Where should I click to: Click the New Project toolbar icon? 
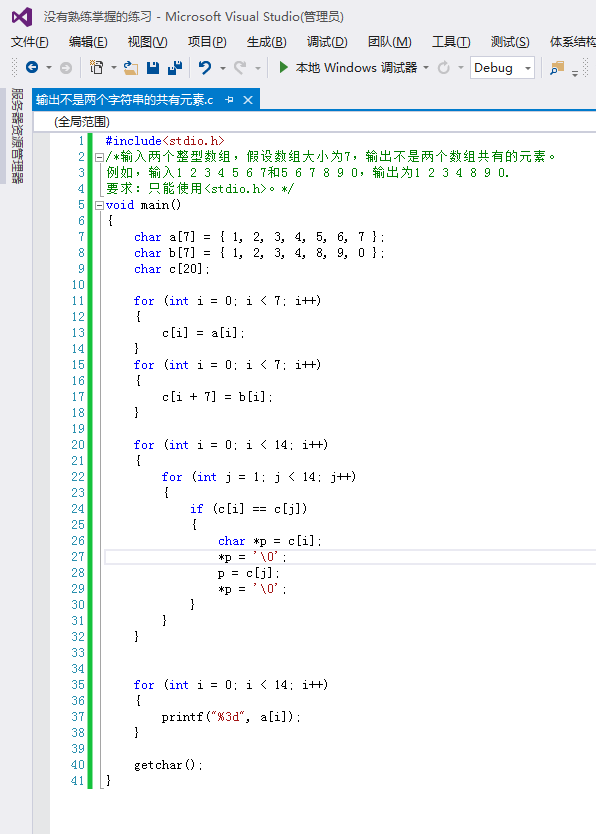(97, 68)
